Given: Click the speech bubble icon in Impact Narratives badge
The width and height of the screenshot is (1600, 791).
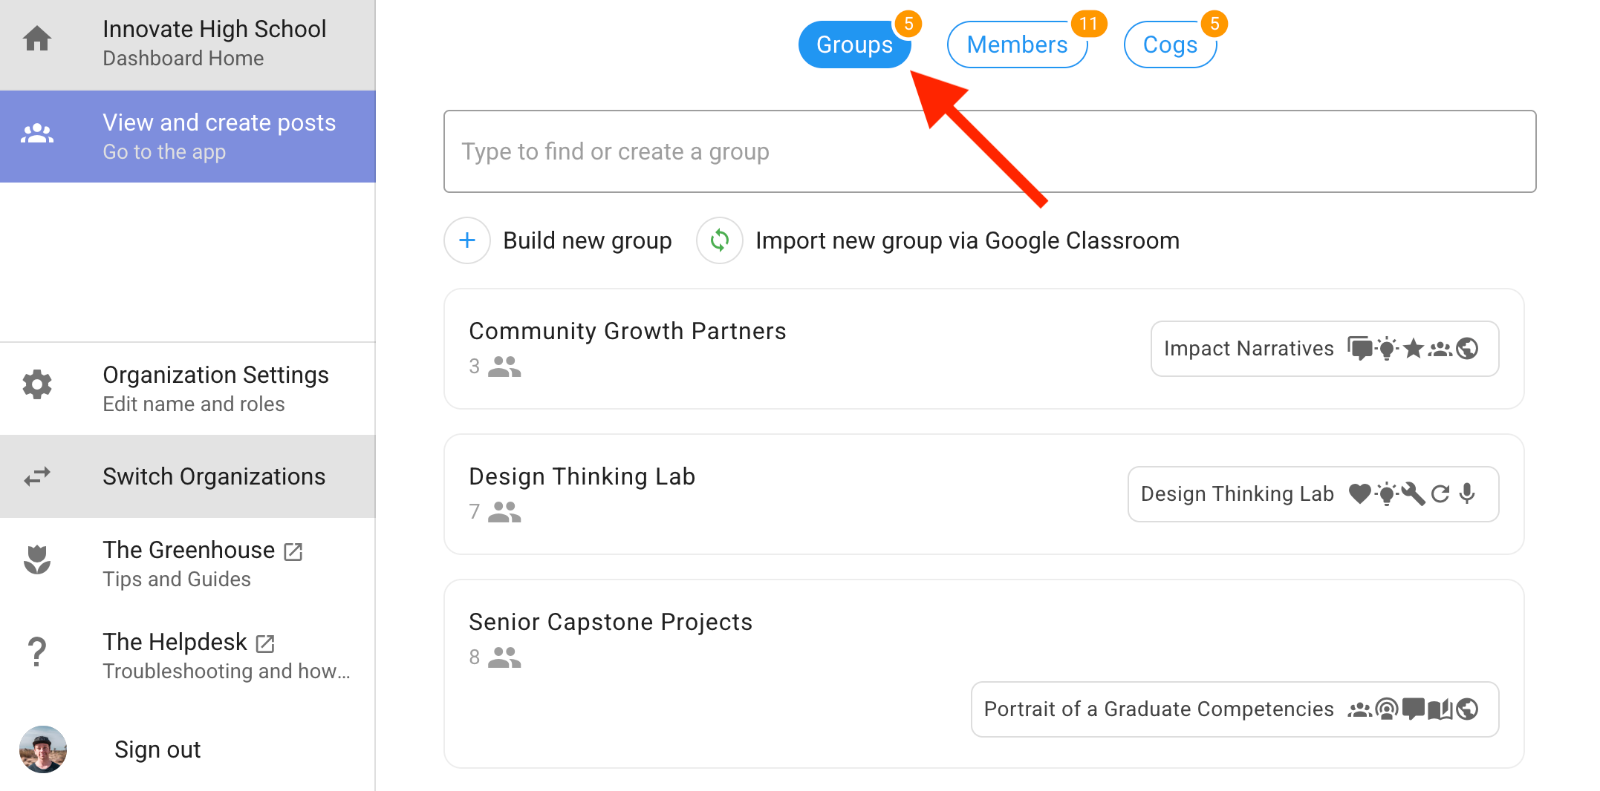Looking at the screenshot, I should pyautogui.click(x=1358, y=349).
